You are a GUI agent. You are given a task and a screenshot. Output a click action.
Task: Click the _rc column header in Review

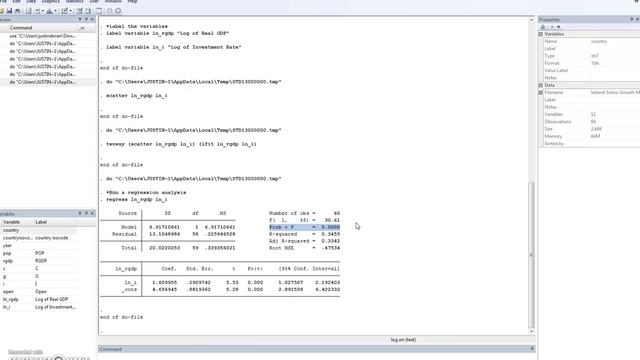click(x=82, y=28)
